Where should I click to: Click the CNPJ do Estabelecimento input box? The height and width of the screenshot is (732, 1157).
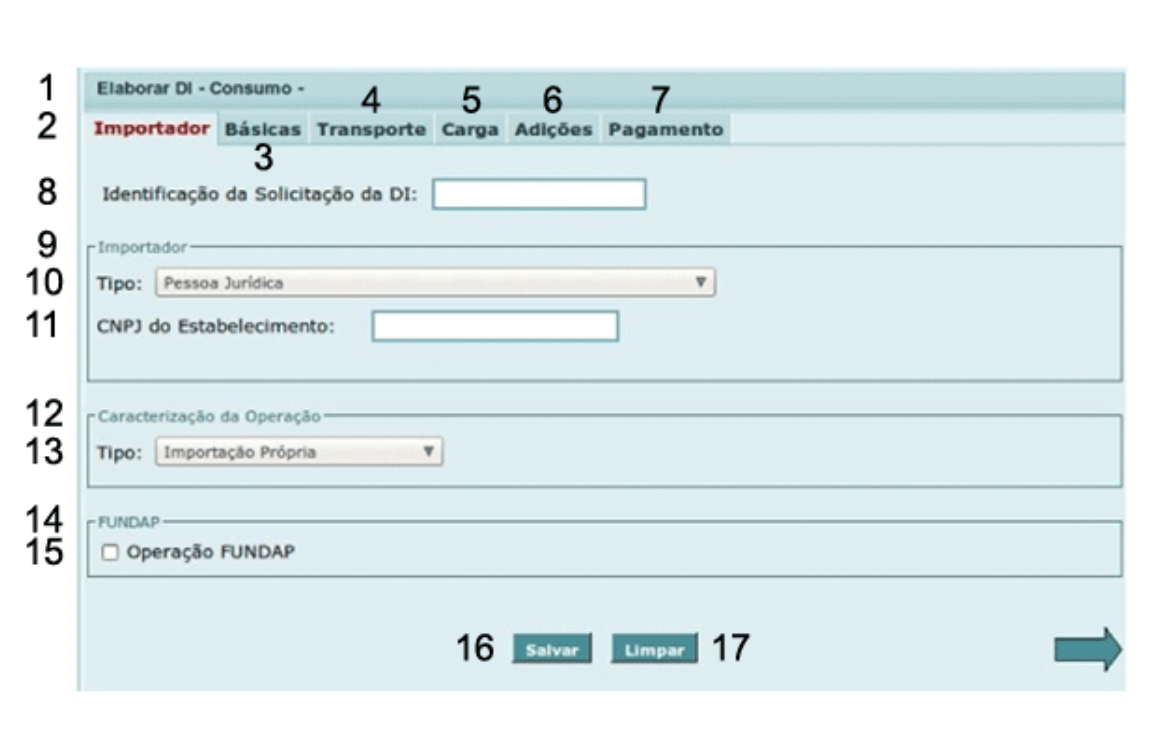point(495,327)
